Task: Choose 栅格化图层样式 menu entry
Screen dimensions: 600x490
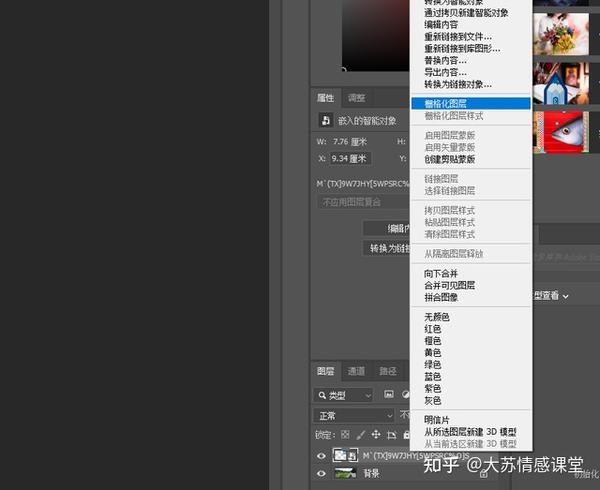Action: (x=471, y=116)
